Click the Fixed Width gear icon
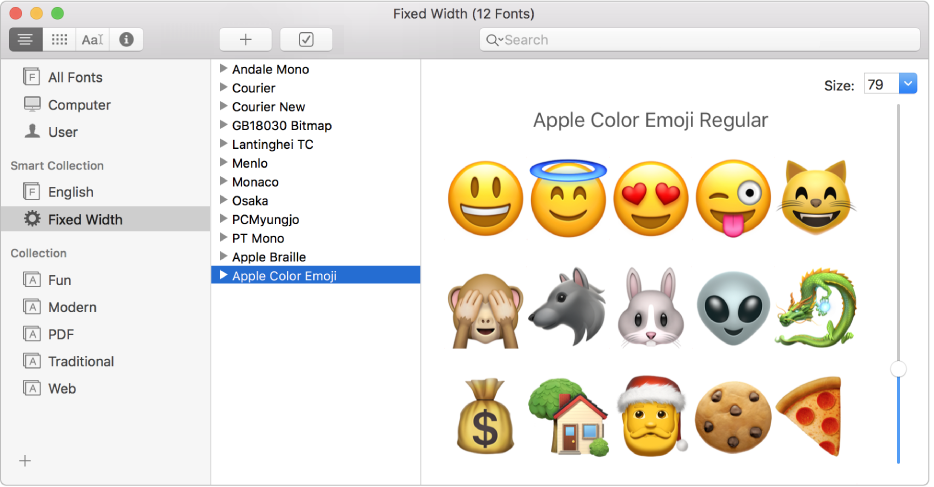The image size is (934, 487). [32, 218]
